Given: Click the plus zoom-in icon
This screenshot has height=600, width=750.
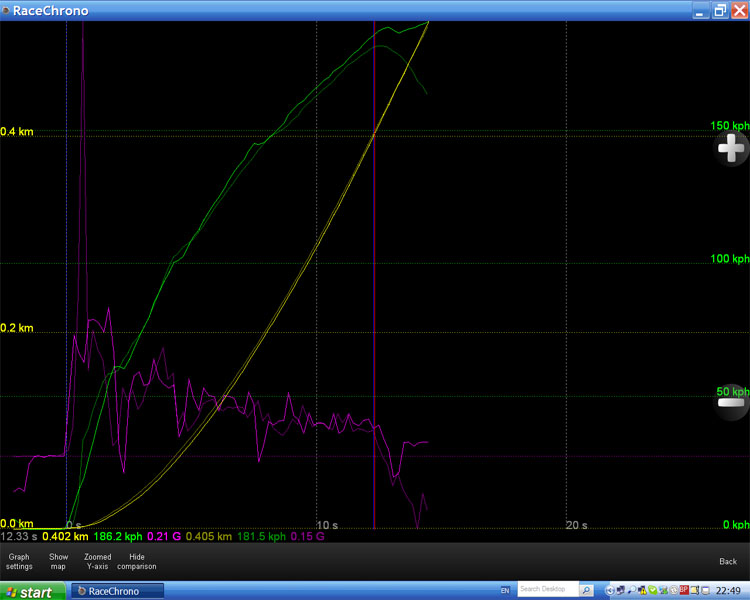Looking at the screenshot, I should [x=731, y=149].
